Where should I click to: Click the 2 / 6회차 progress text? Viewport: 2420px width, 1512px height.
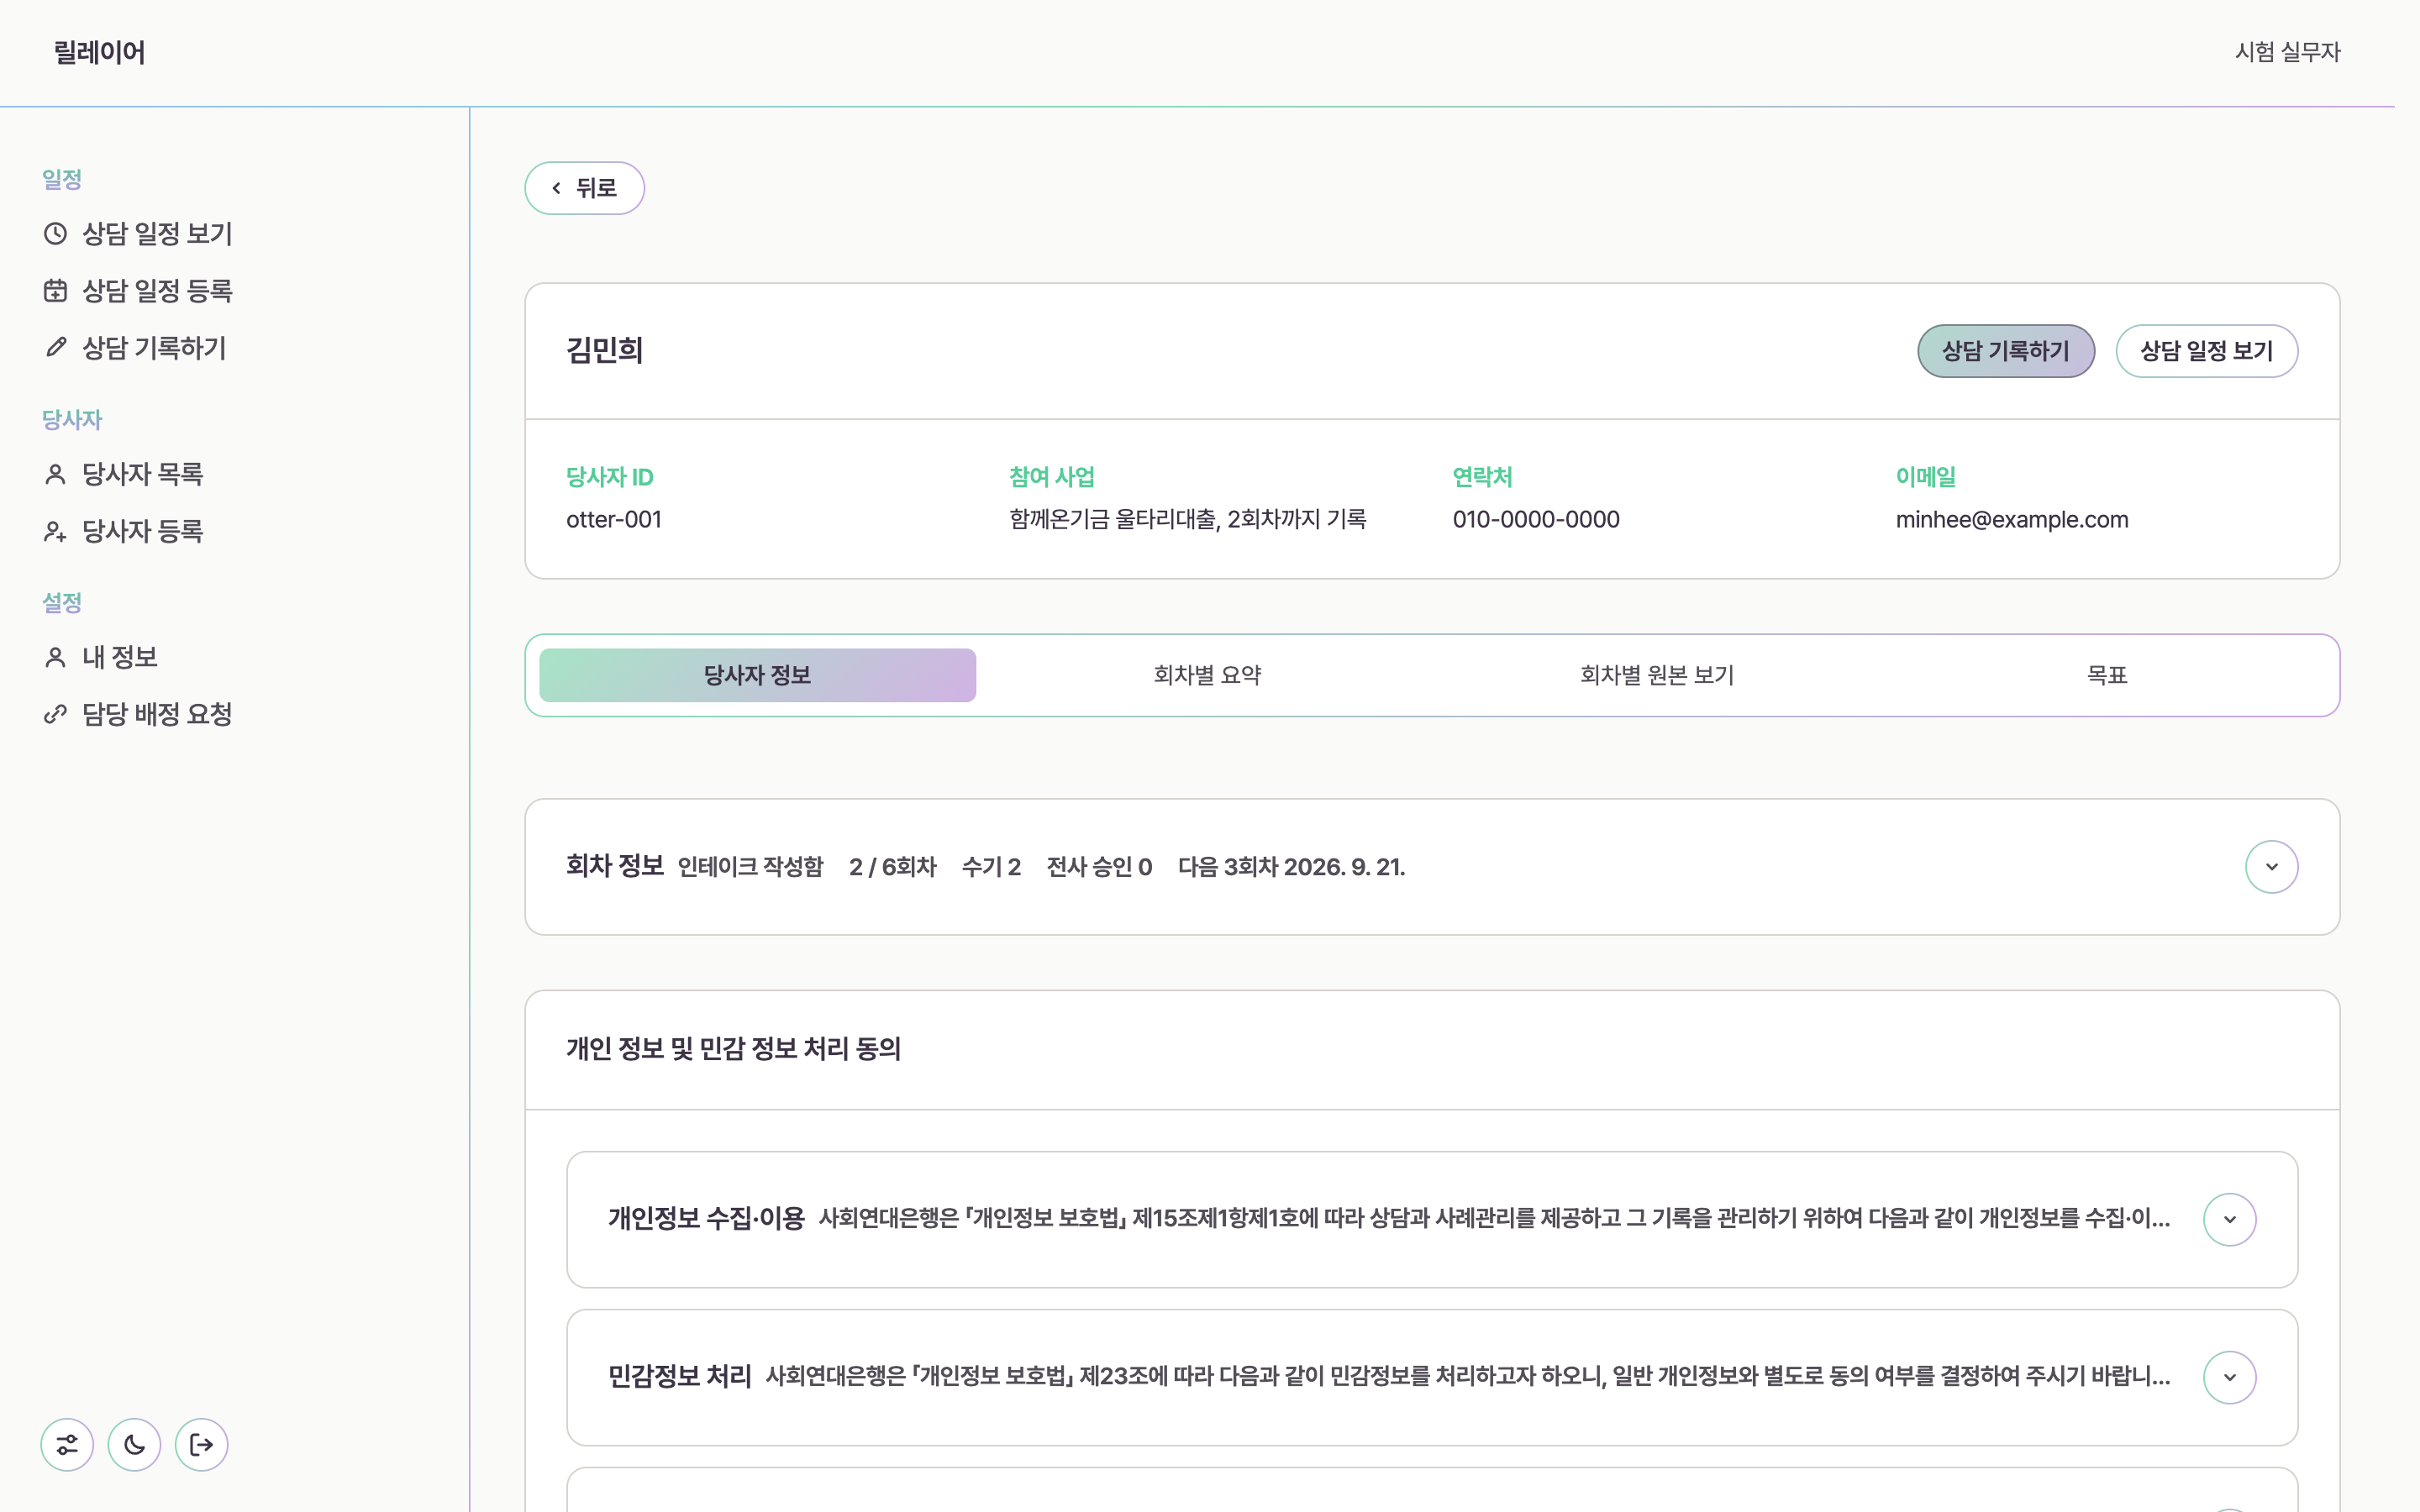click(892, 867)
